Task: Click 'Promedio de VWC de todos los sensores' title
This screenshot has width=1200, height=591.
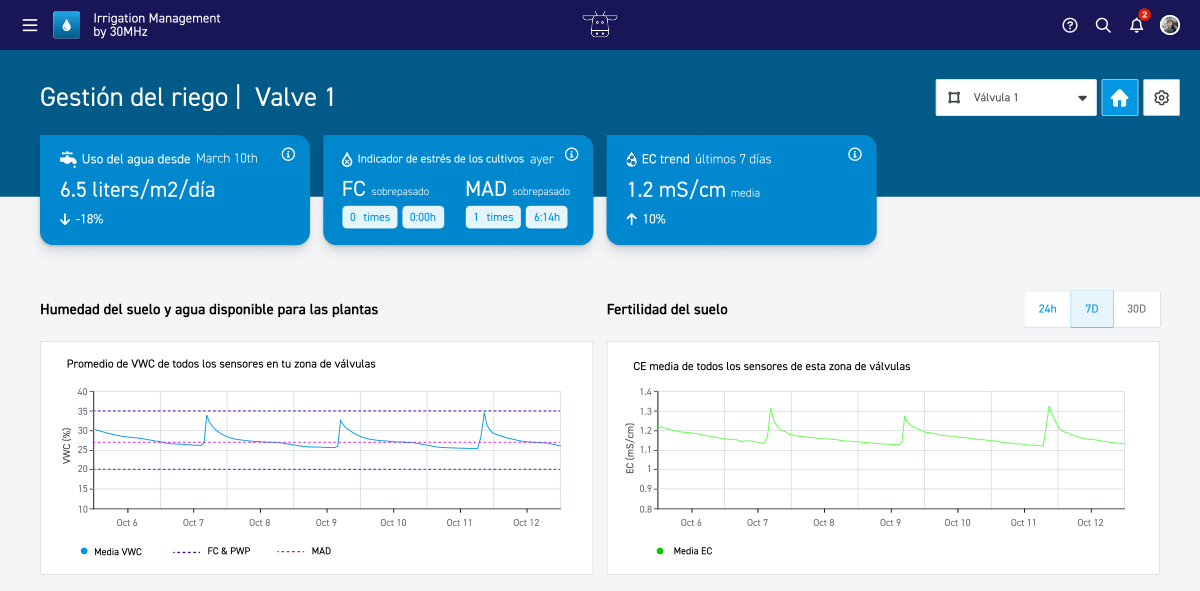Action: pos(221,364)
